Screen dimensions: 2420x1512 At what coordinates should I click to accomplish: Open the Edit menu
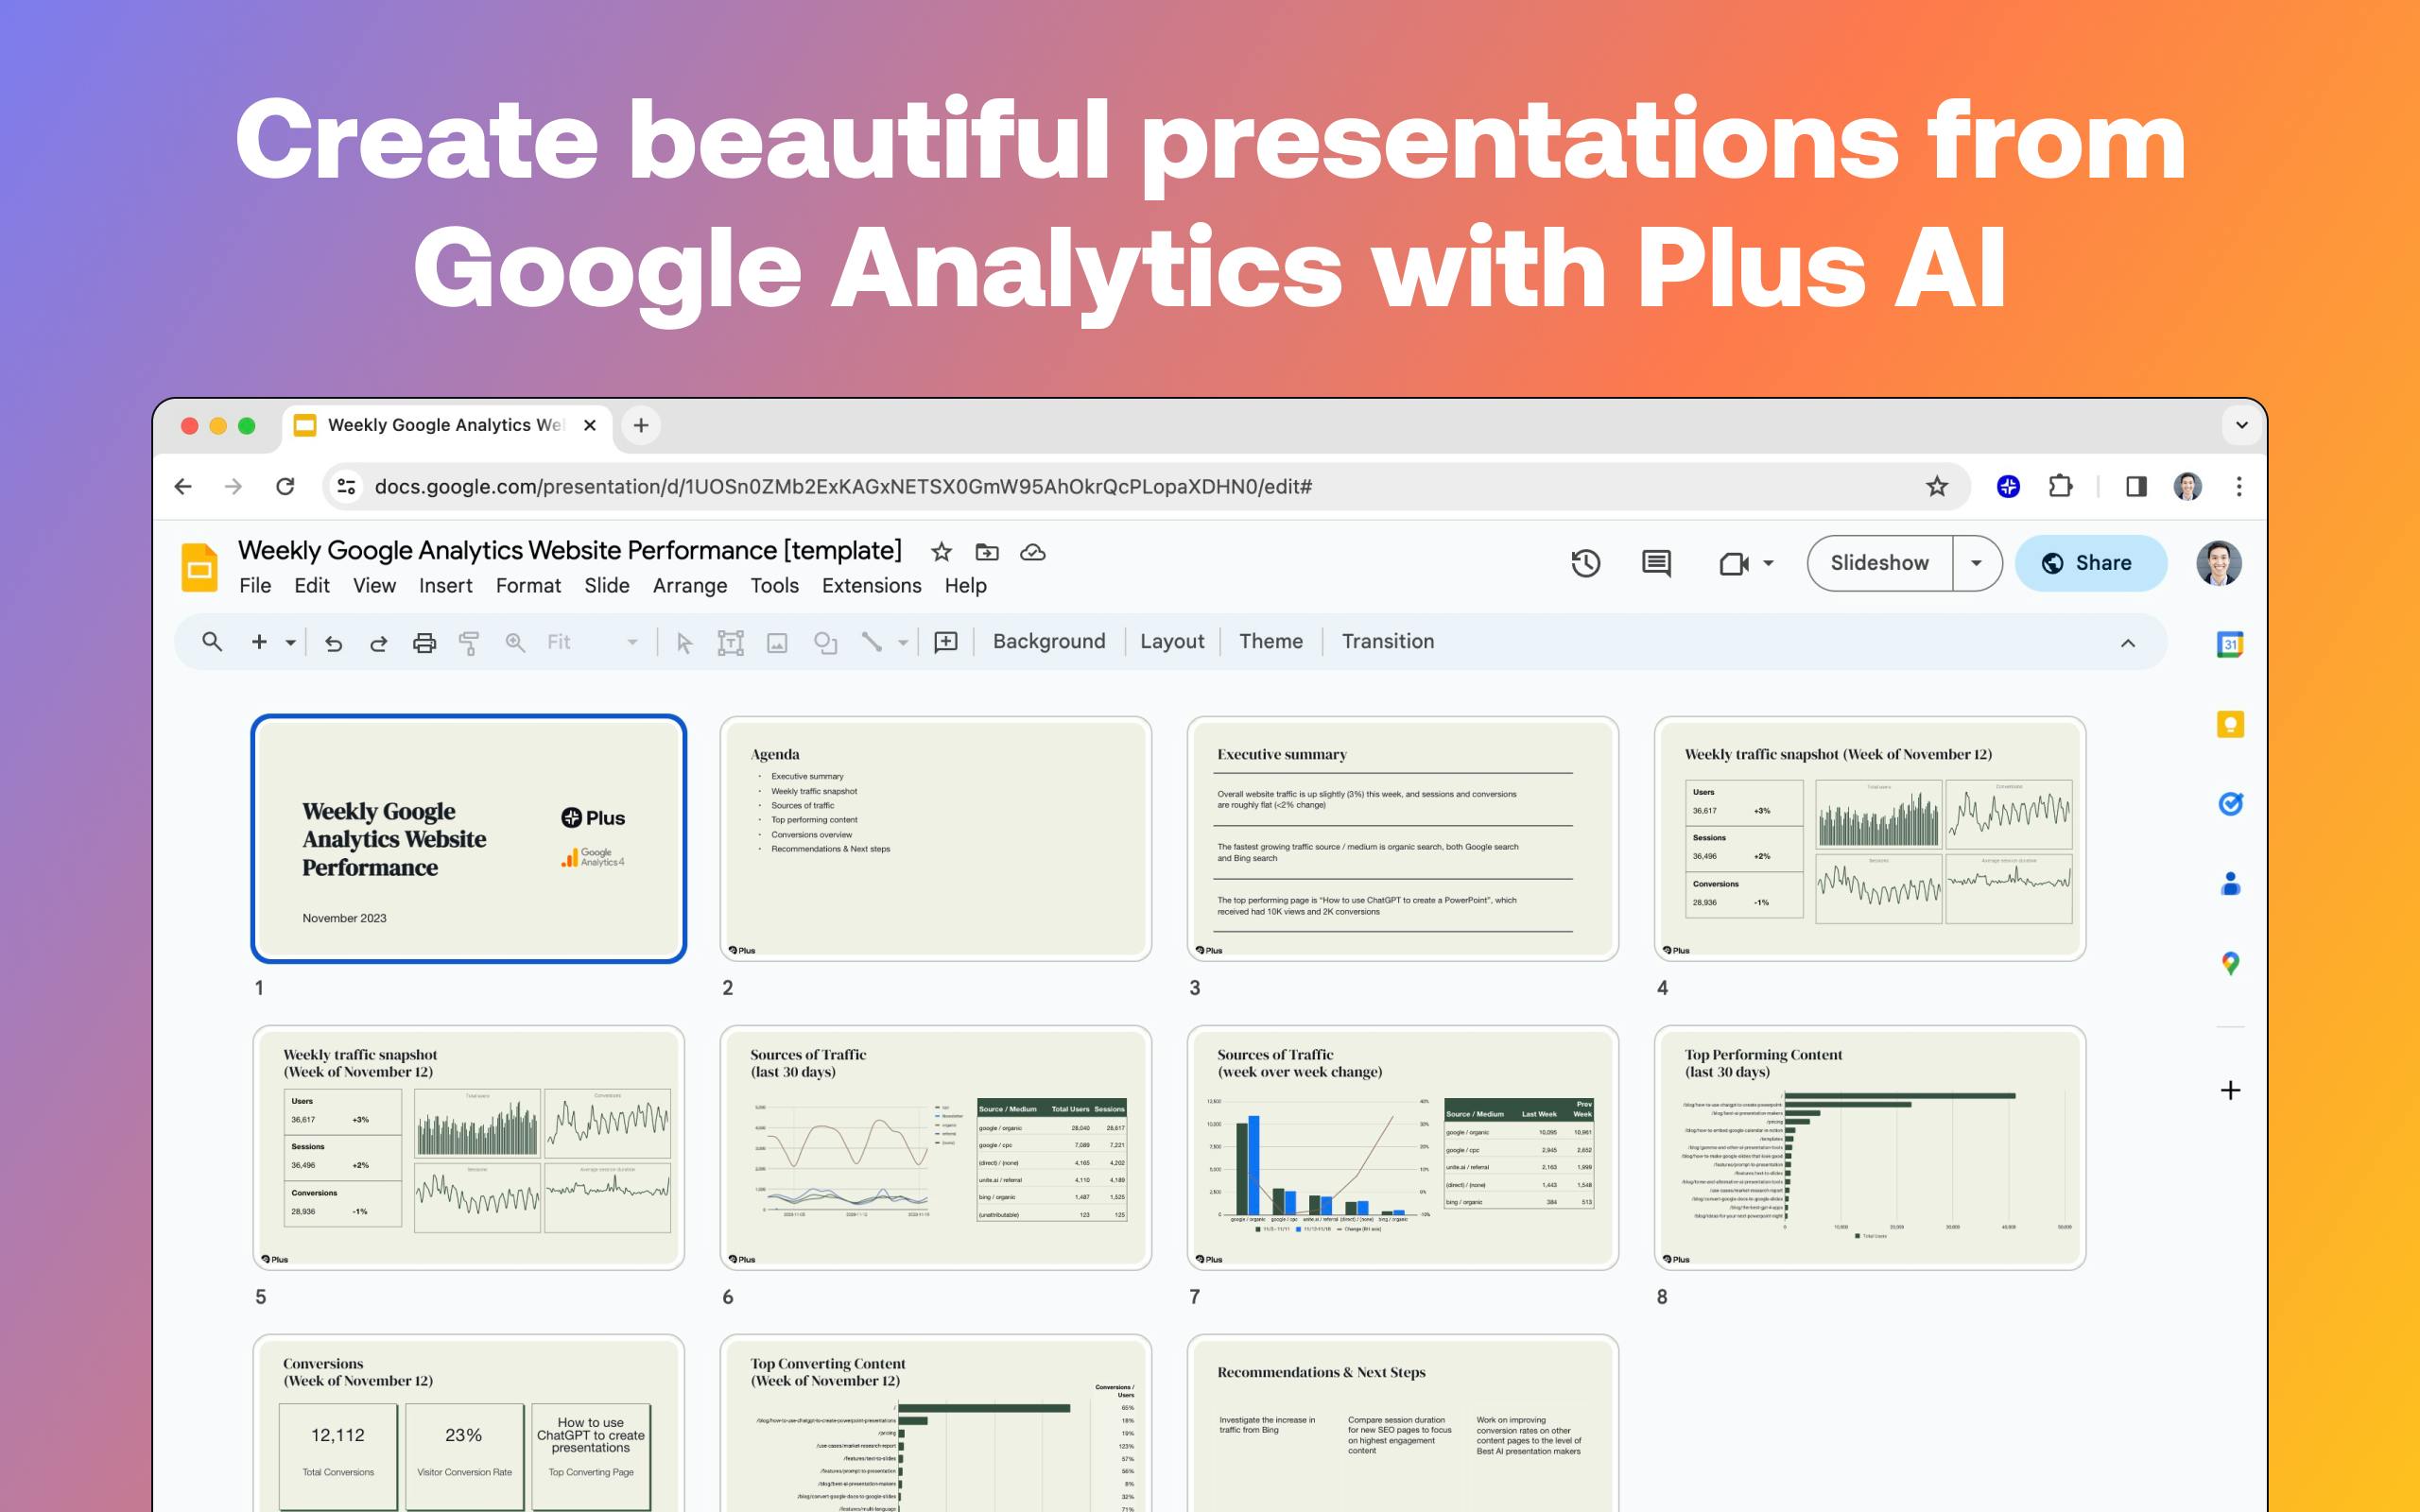click(312, 586)
